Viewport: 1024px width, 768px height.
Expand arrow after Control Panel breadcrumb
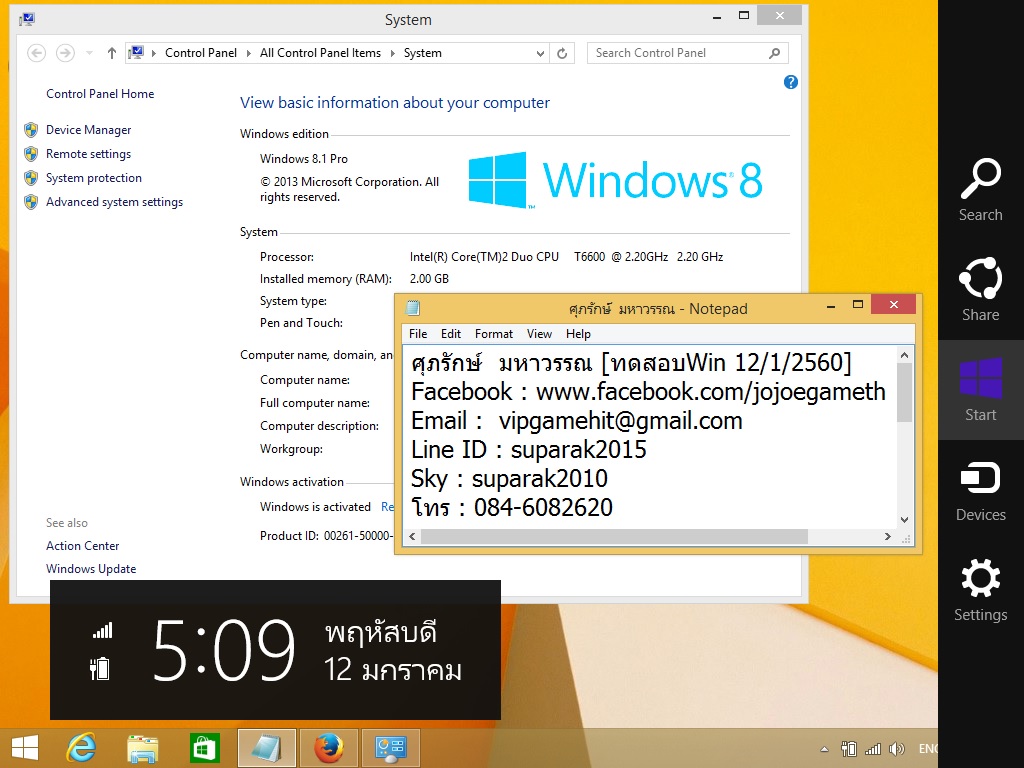(x=249, y=53)
